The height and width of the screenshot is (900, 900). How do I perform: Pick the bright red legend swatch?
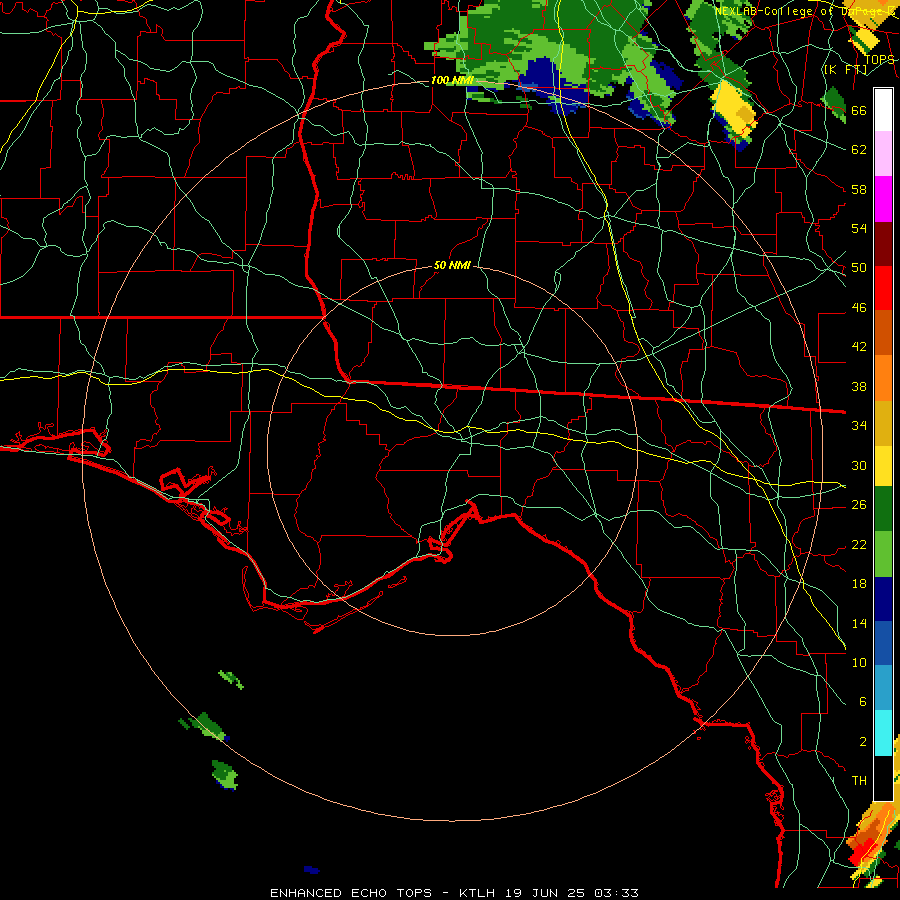click(883, 288)
